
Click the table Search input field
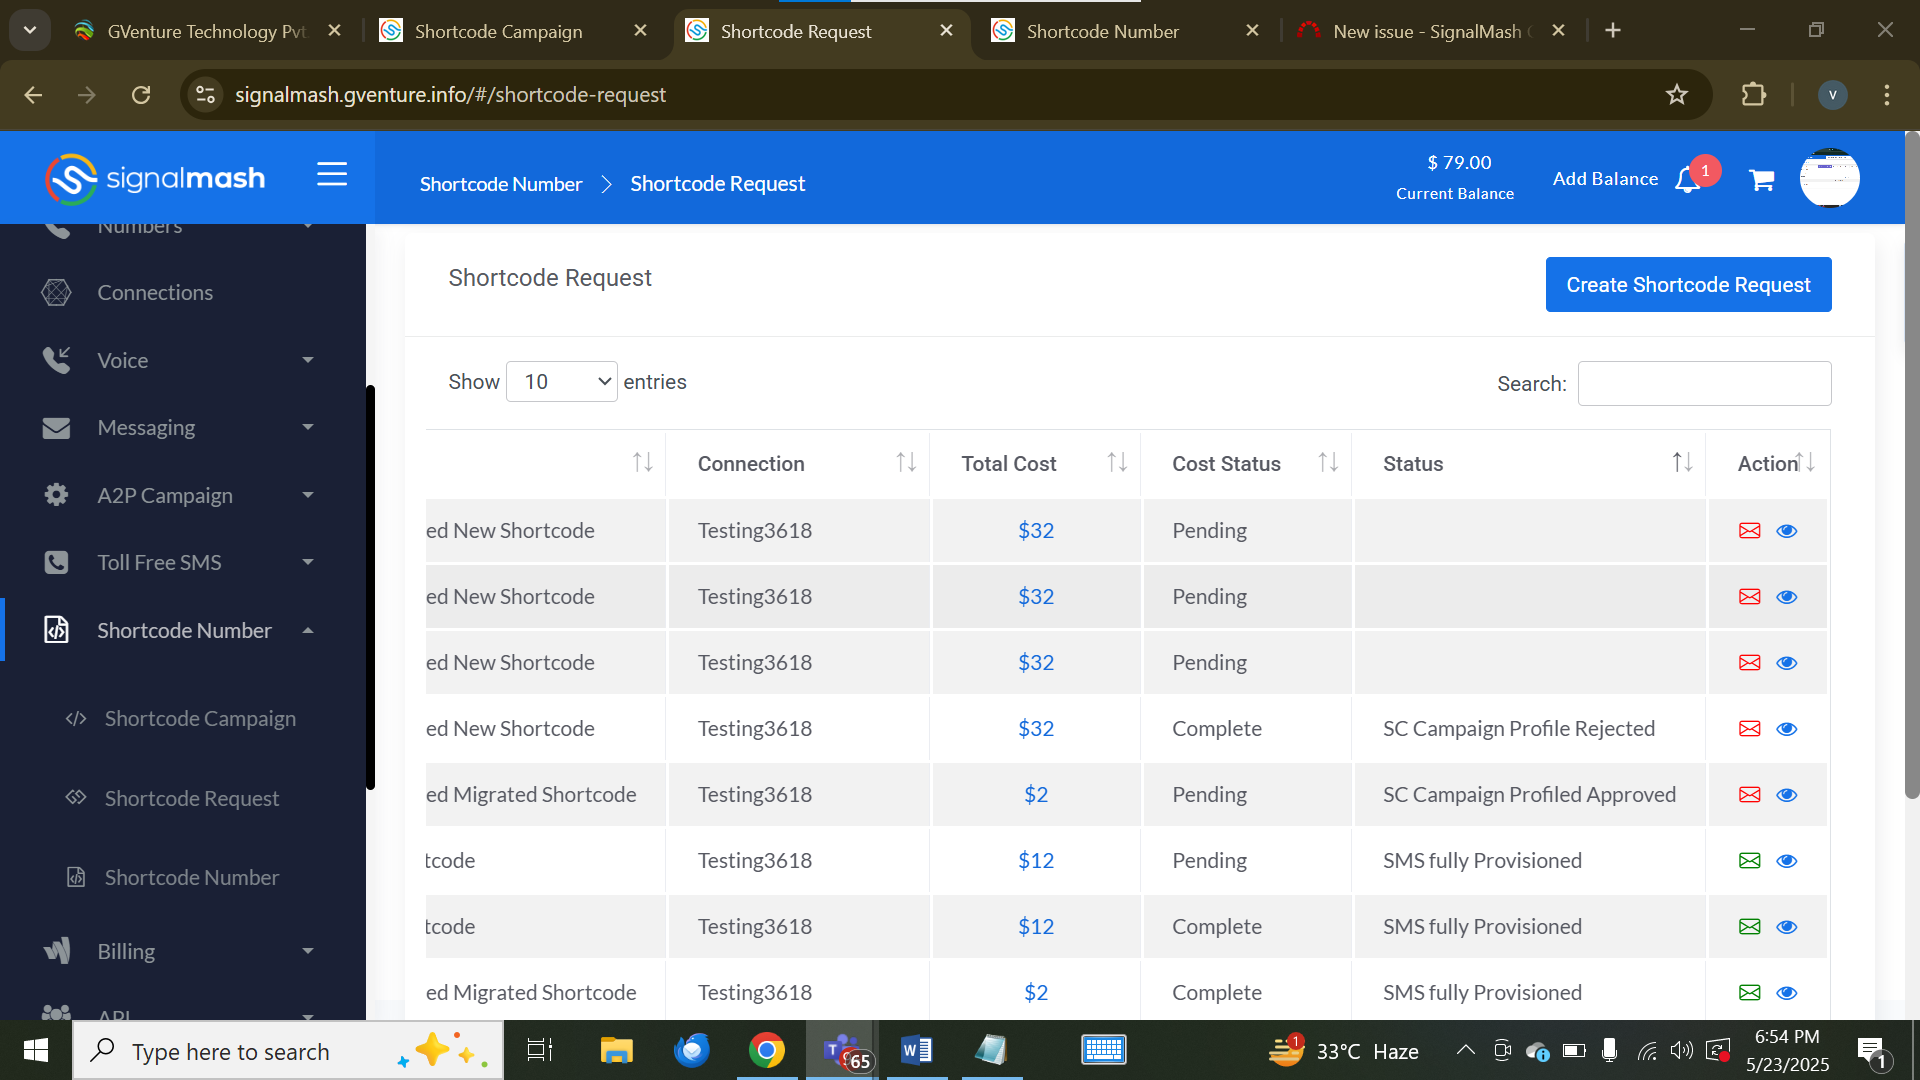click(1704, 384)
